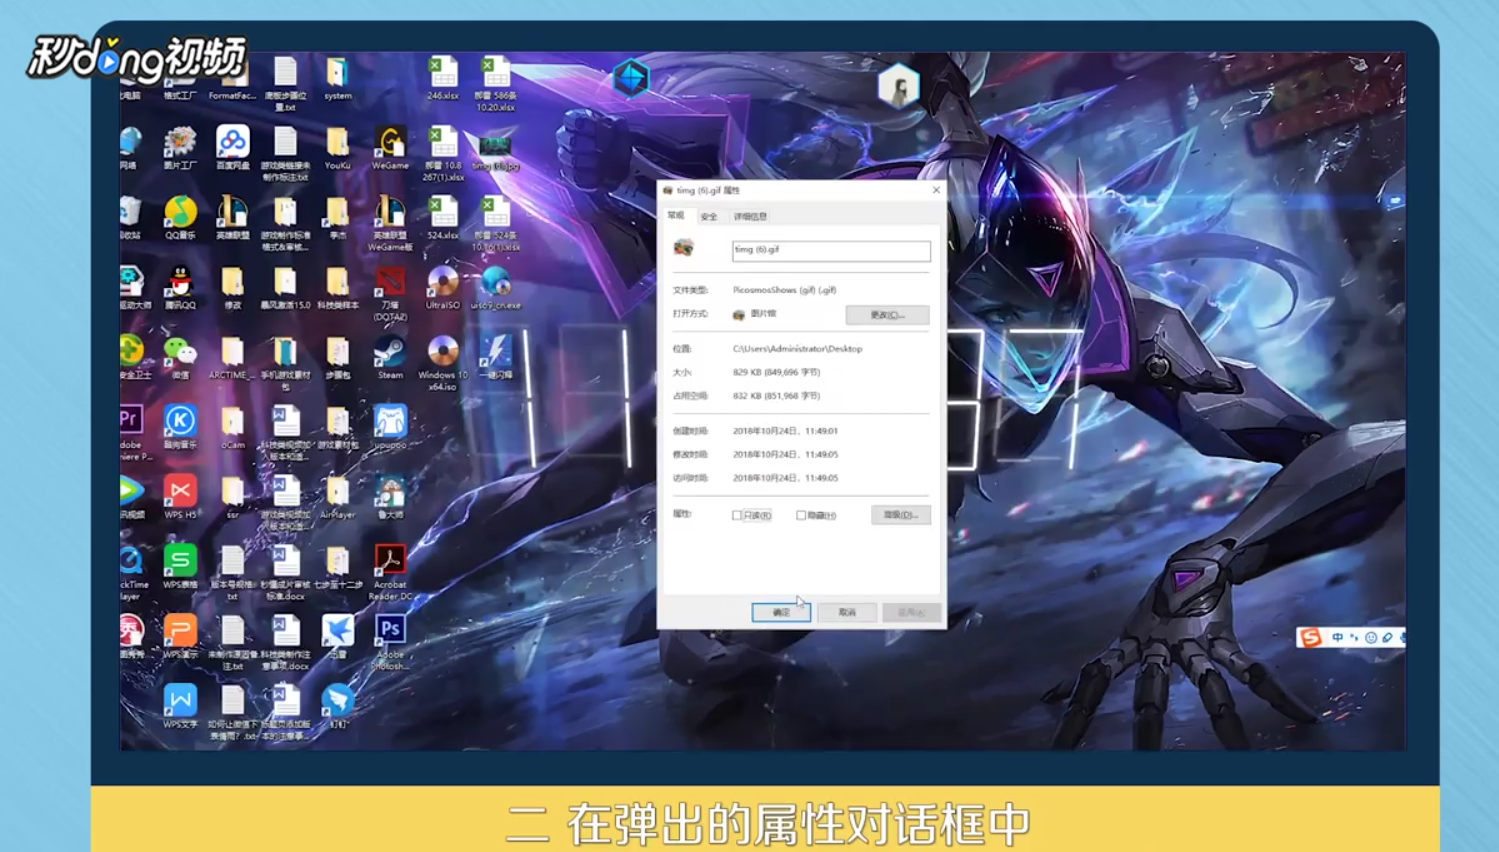This screenshot has width=1499, height=852.
Task: Click the greyed 应用(A) apply button
Action: 911,612
